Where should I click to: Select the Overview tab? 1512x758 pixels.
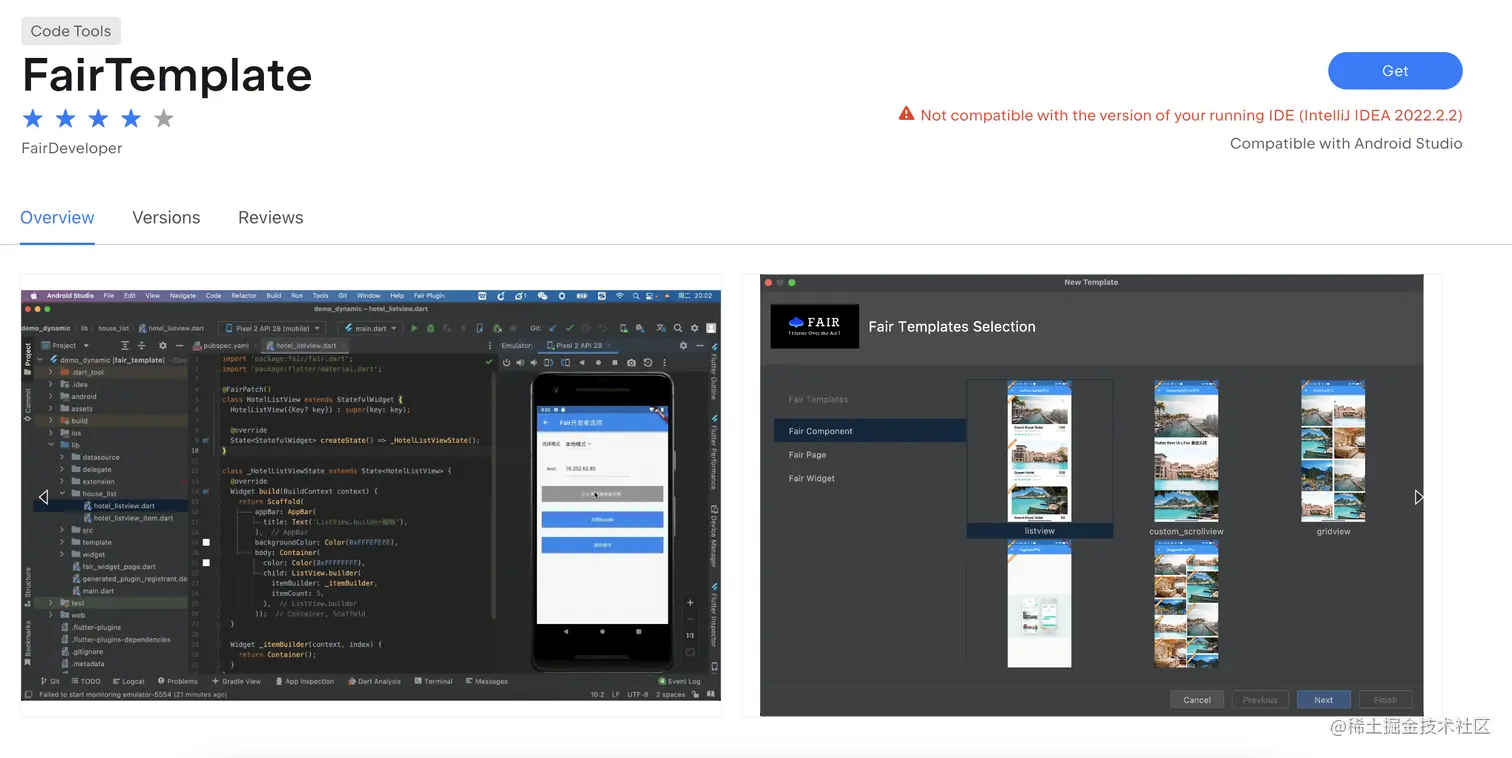[x=57, y=218]
